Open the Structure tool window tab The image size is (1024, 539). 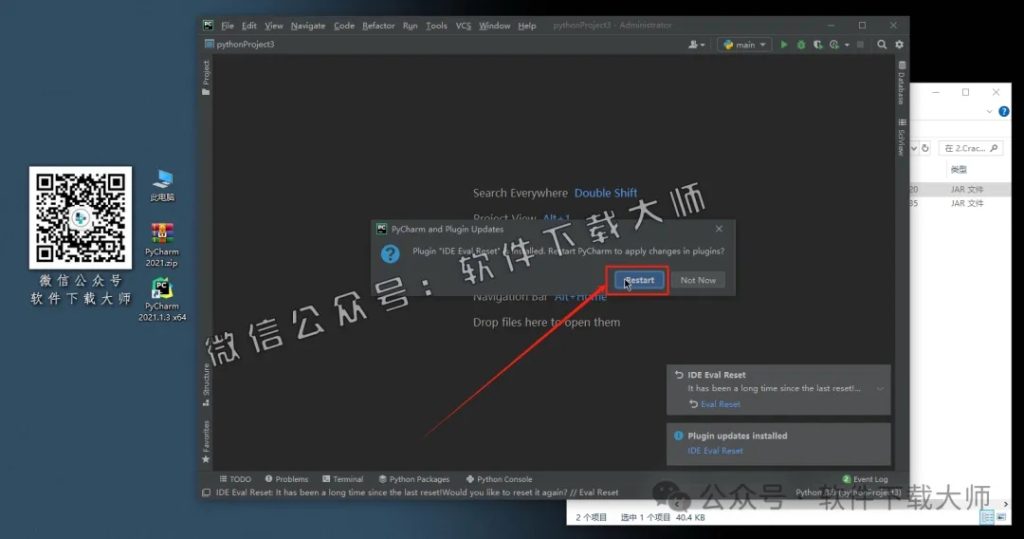coord(206,385)
